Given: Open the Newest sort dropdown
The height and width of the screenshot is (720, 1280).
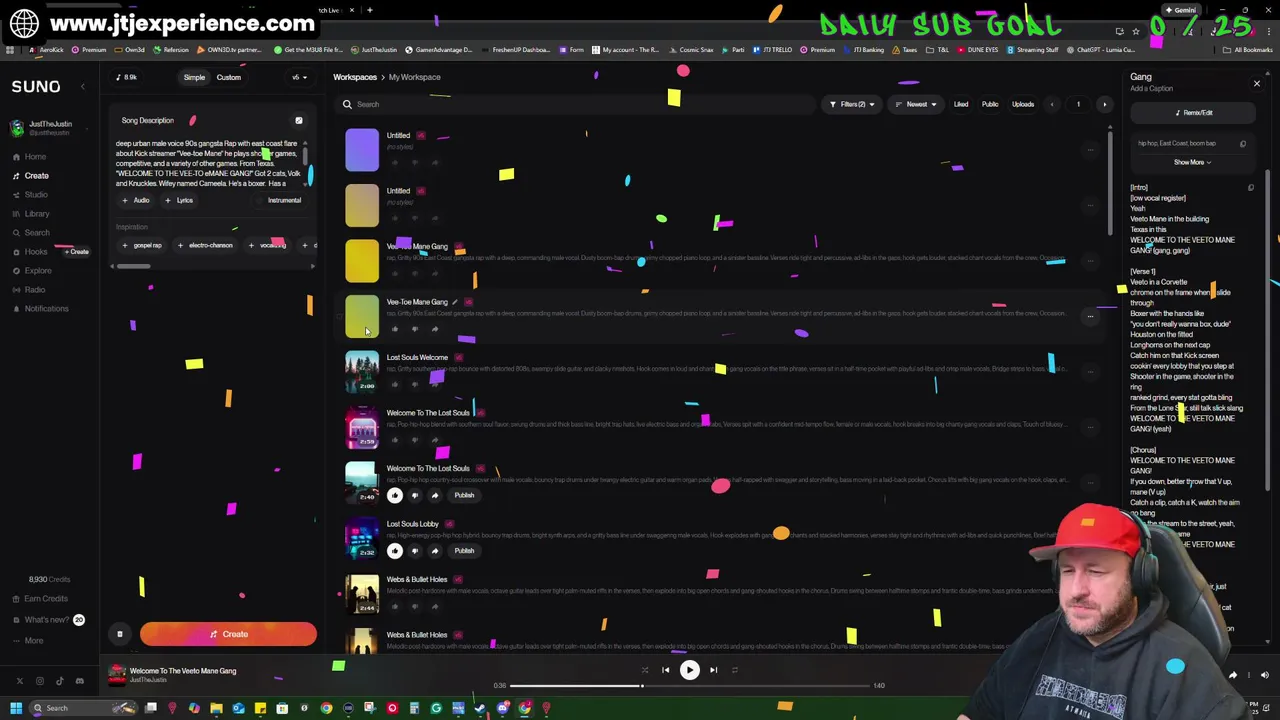Looking at the screenshot, I should (916, 104).
